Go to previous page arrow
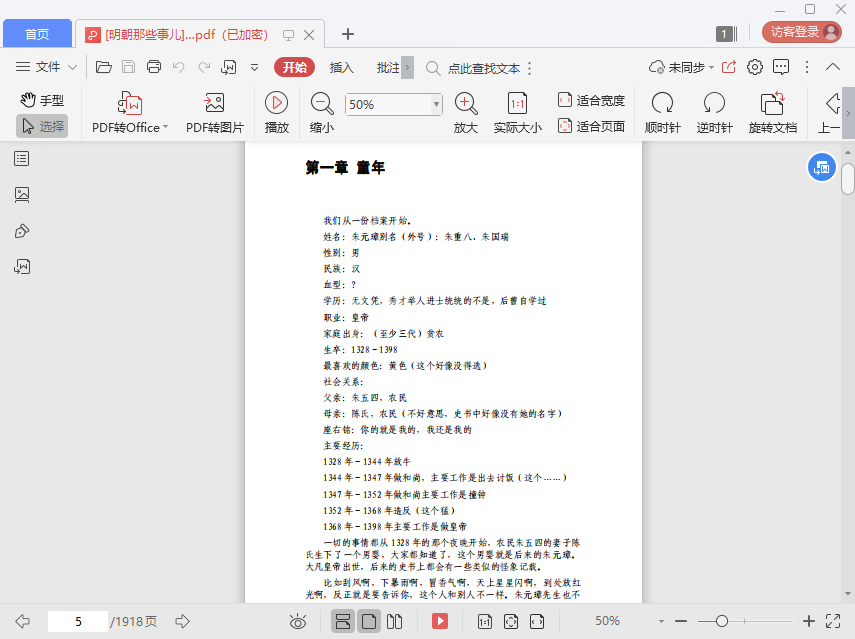 (x=23, y=621)
